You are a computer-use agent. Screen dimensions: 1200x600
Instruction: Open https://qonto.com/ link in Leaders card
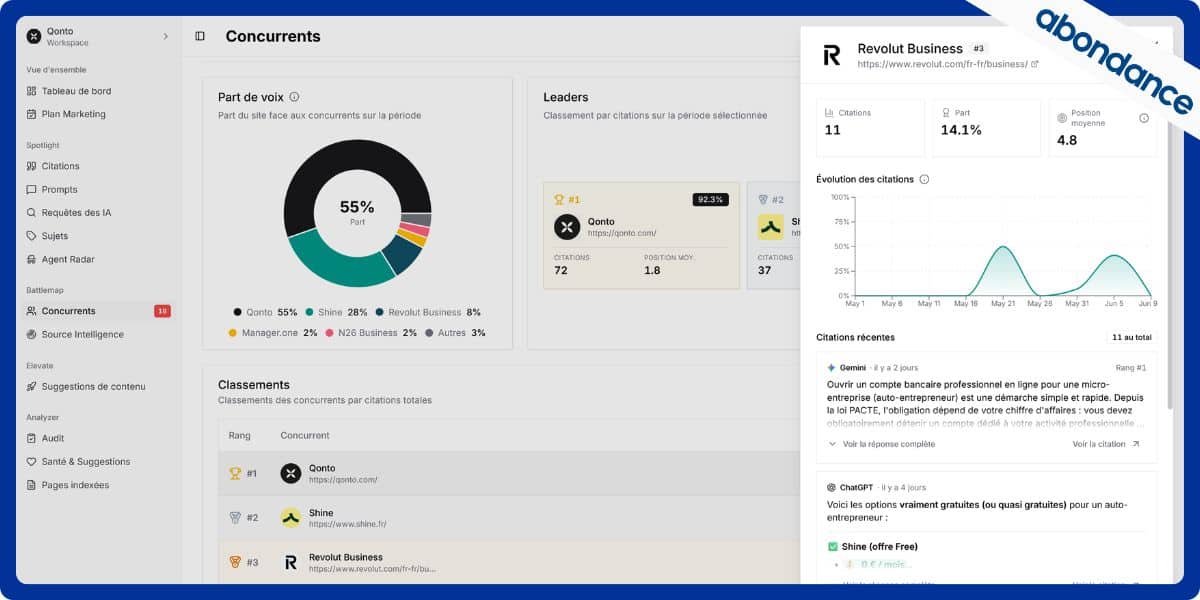click(622, 233)
